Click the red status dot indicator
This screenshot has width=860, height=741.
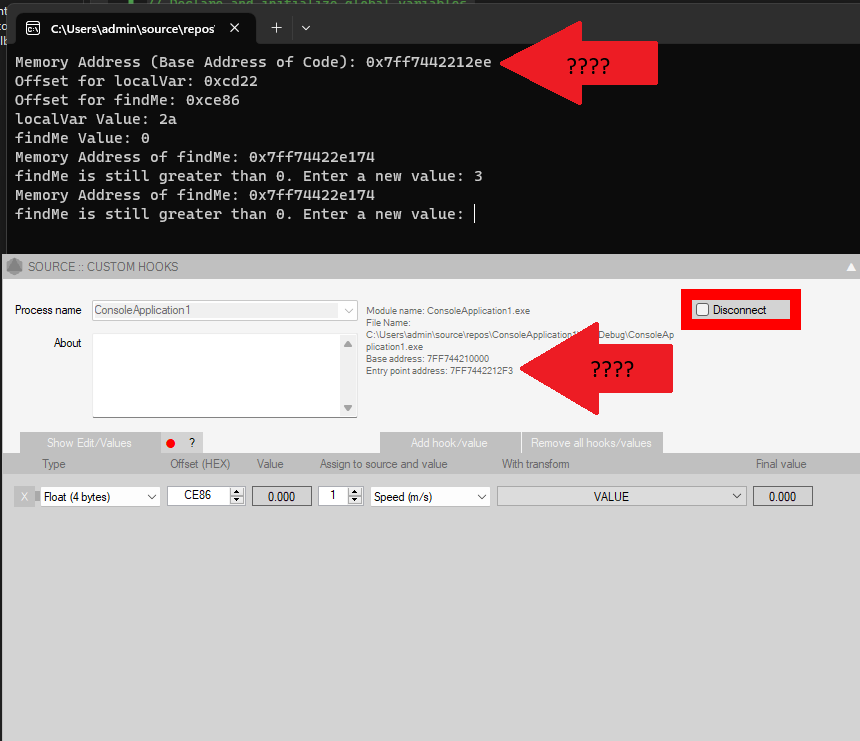pyautogui.click(x=170, y=442)
